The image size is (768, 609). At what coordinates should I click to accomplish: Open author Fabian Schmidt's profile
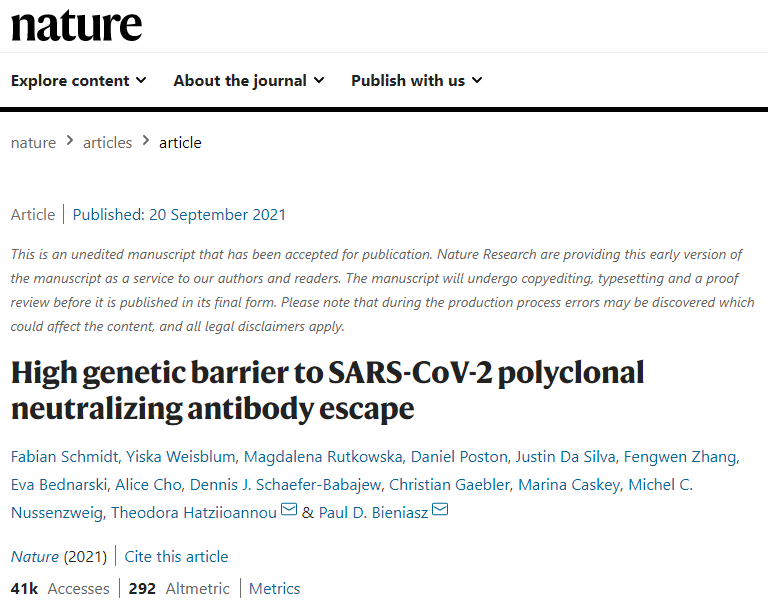click(x=65, y=457)
